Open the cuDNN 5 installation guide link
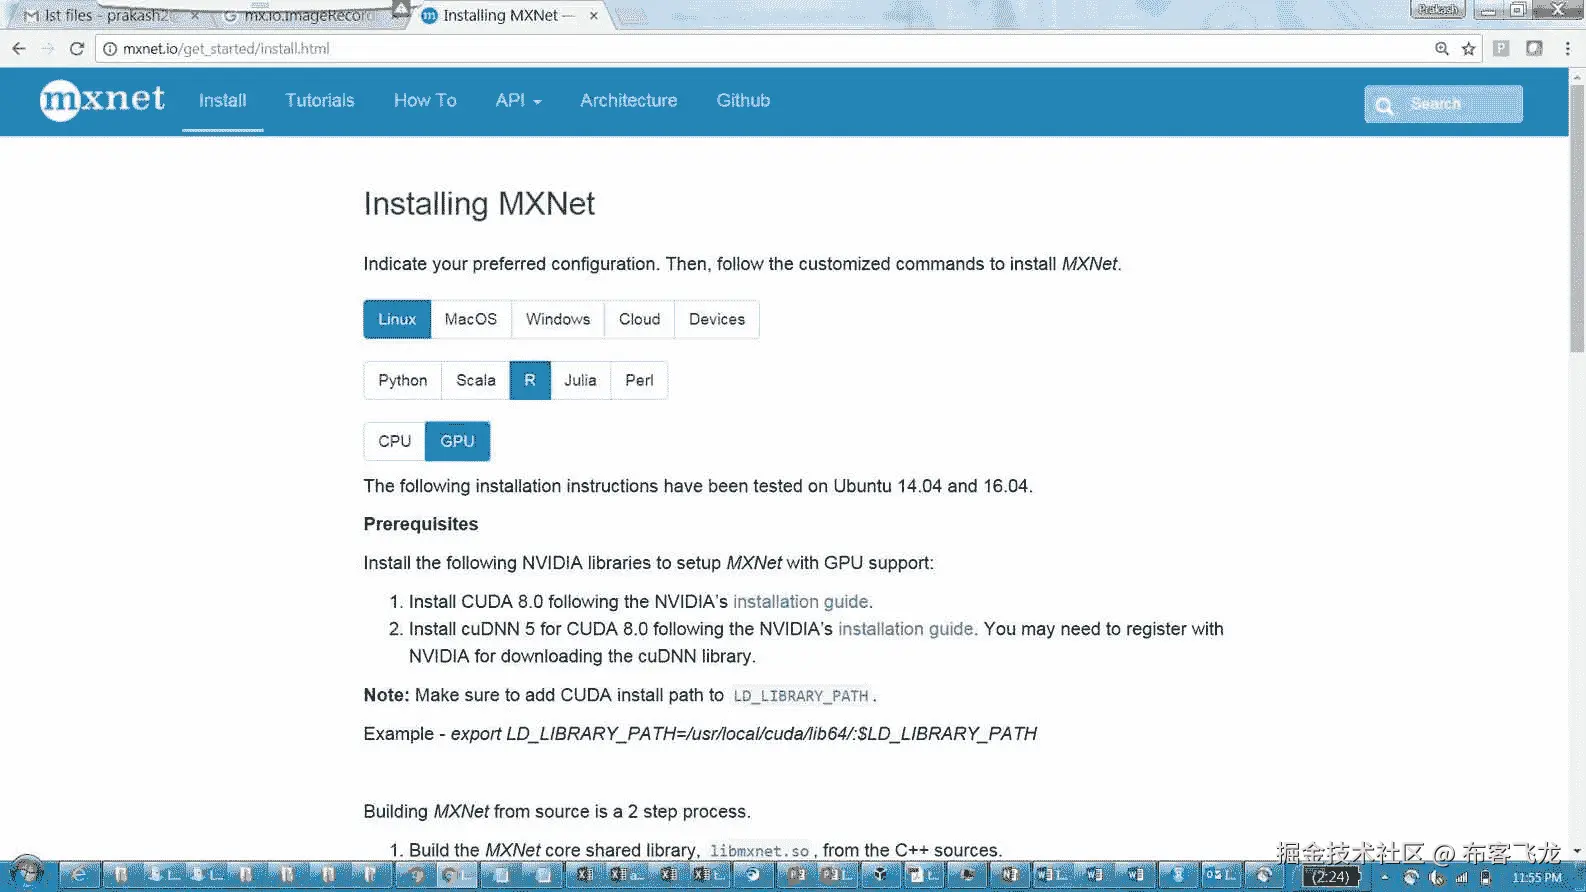This screenshot has width=1586, height=892. click(x=905, y=629)
